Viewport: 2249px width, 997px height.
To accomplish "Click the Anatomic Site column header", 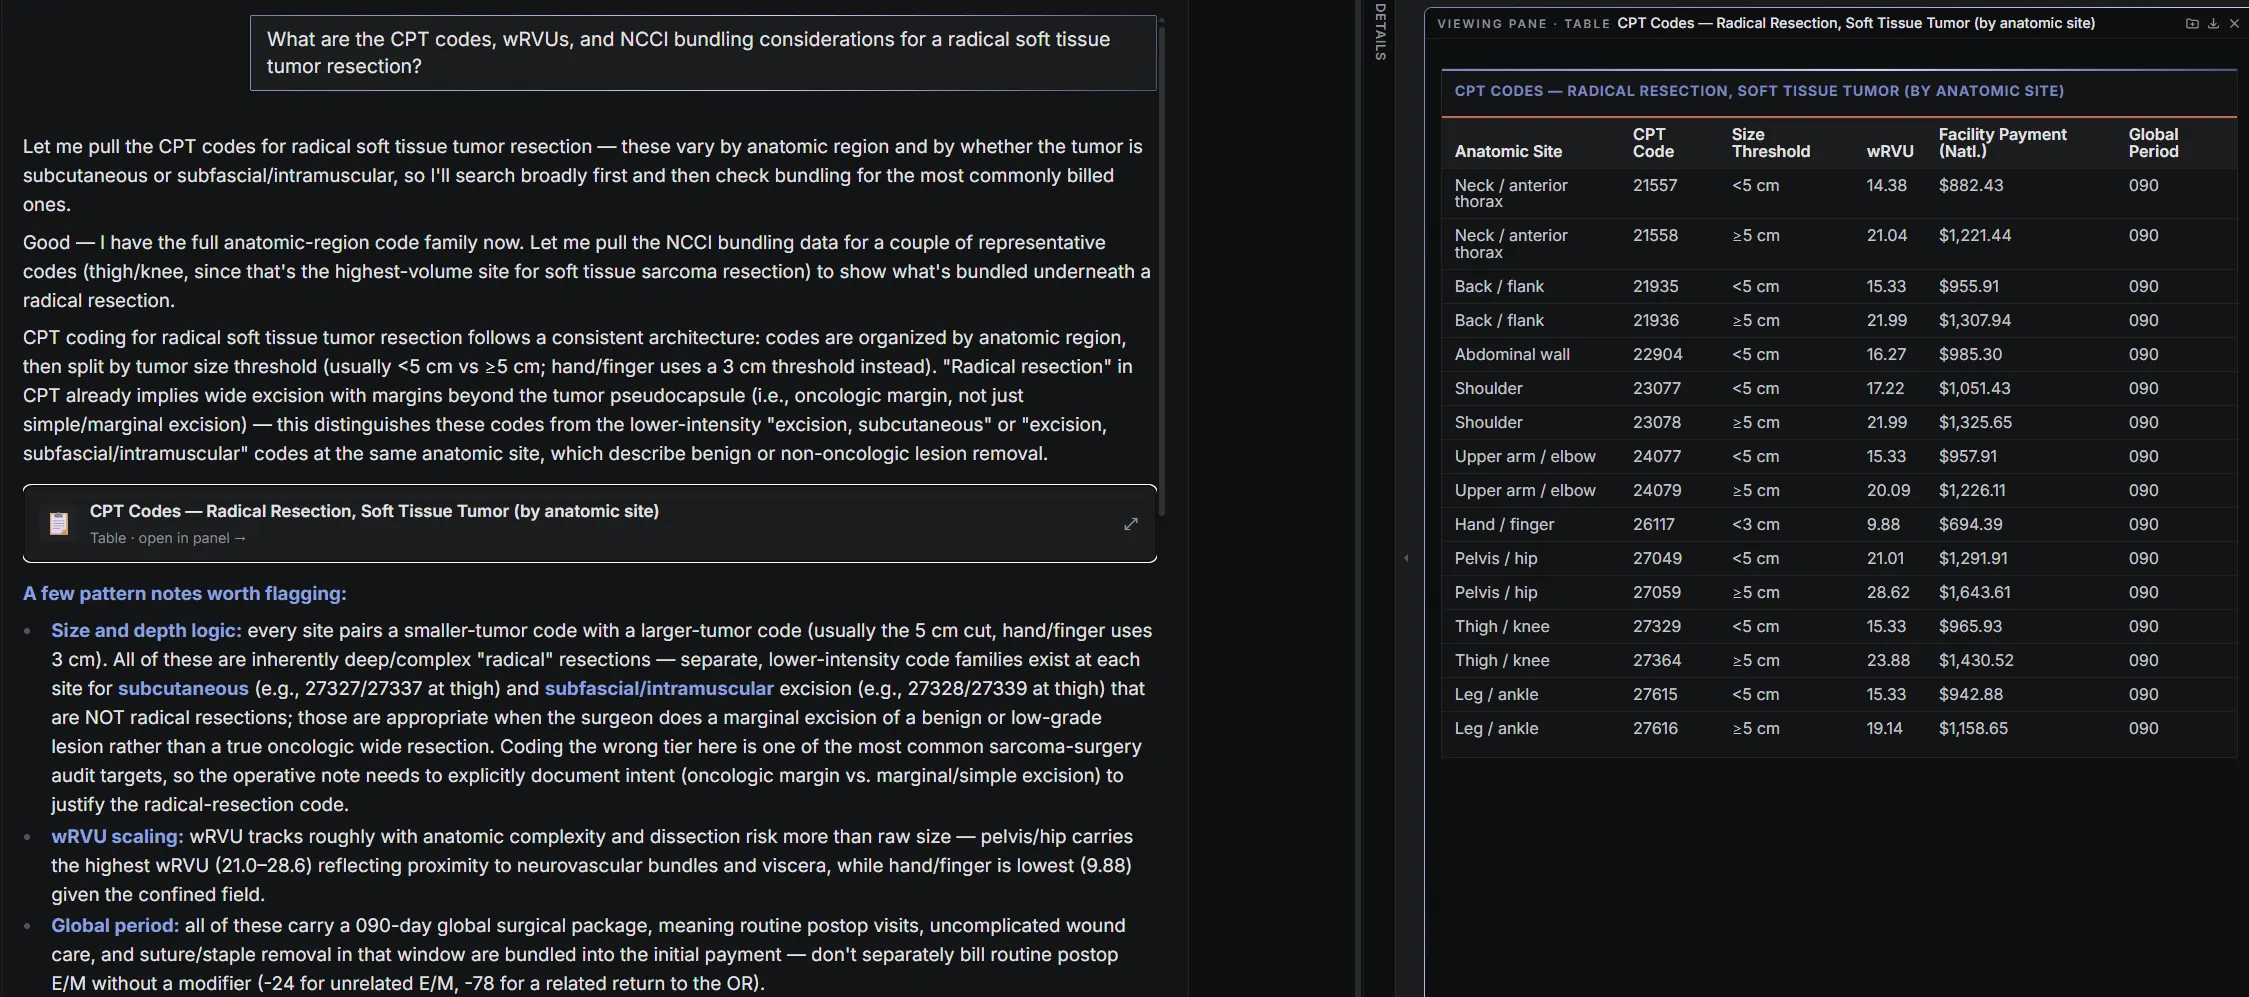I will [1508, 151].
